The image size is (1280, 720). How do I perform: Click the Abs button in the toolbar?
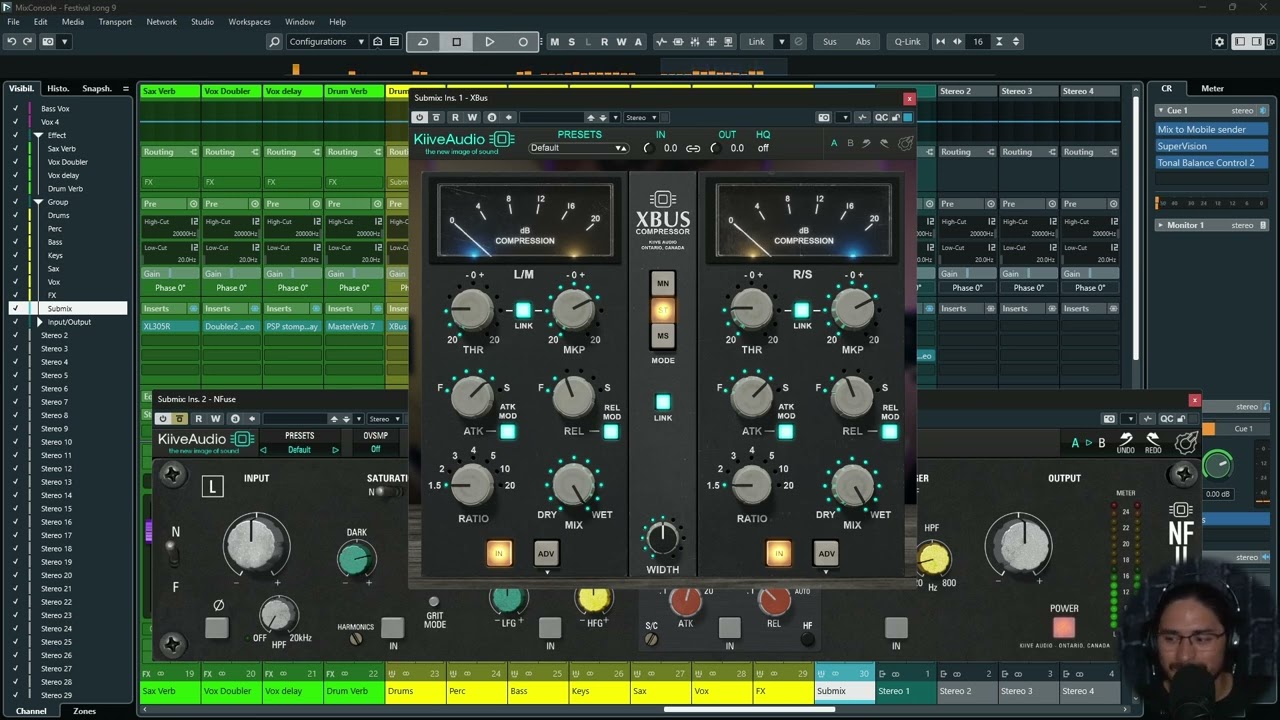(x=863, y=42)
